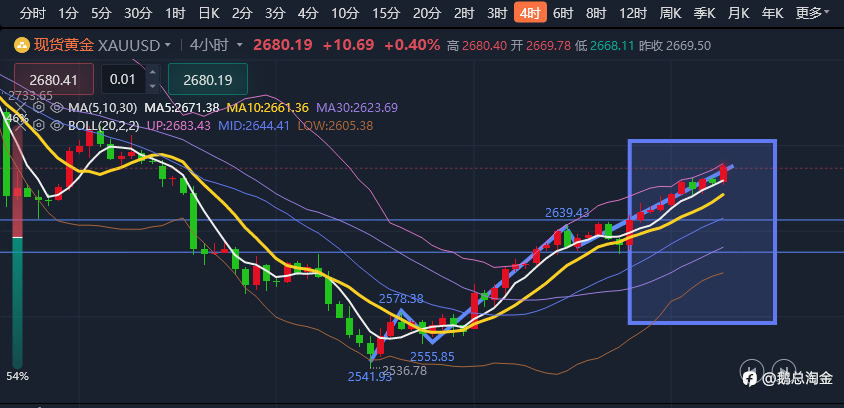Open settings gear for MA indicator
Image resolution: width=844 pixels, height=408 pixels.
click(x=38, y=108)
